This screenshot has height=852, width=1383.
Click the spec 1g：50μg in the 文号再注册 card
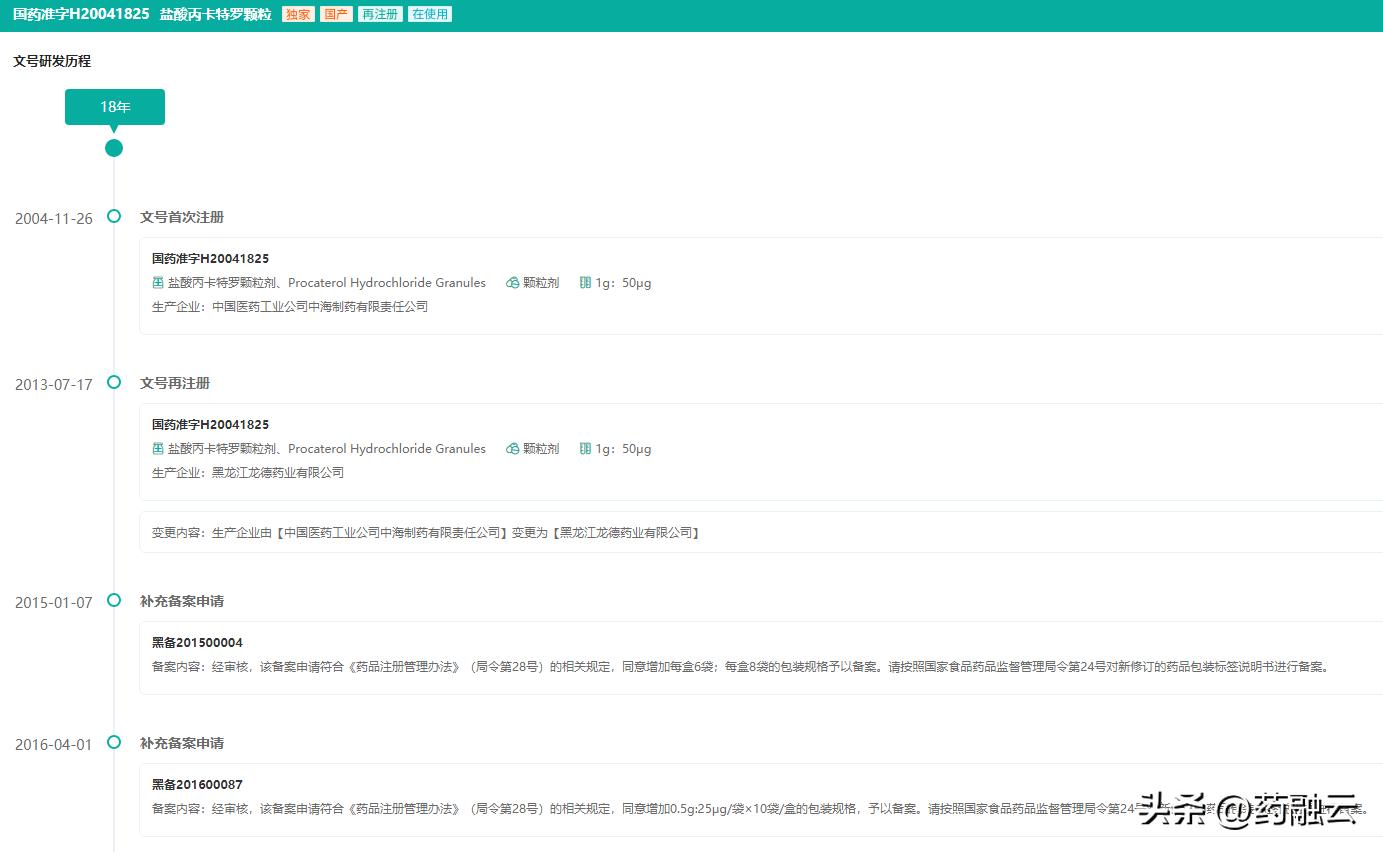coord(623,449)
